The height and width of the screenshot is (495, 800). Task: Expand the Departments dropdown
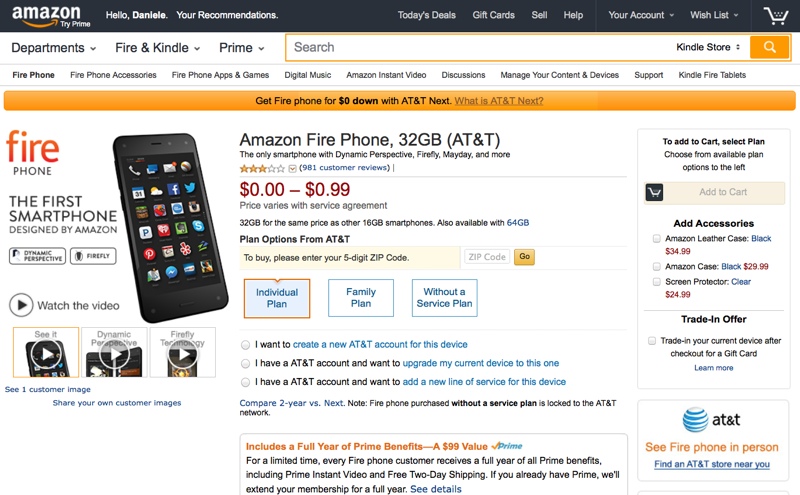click(54, 48)
